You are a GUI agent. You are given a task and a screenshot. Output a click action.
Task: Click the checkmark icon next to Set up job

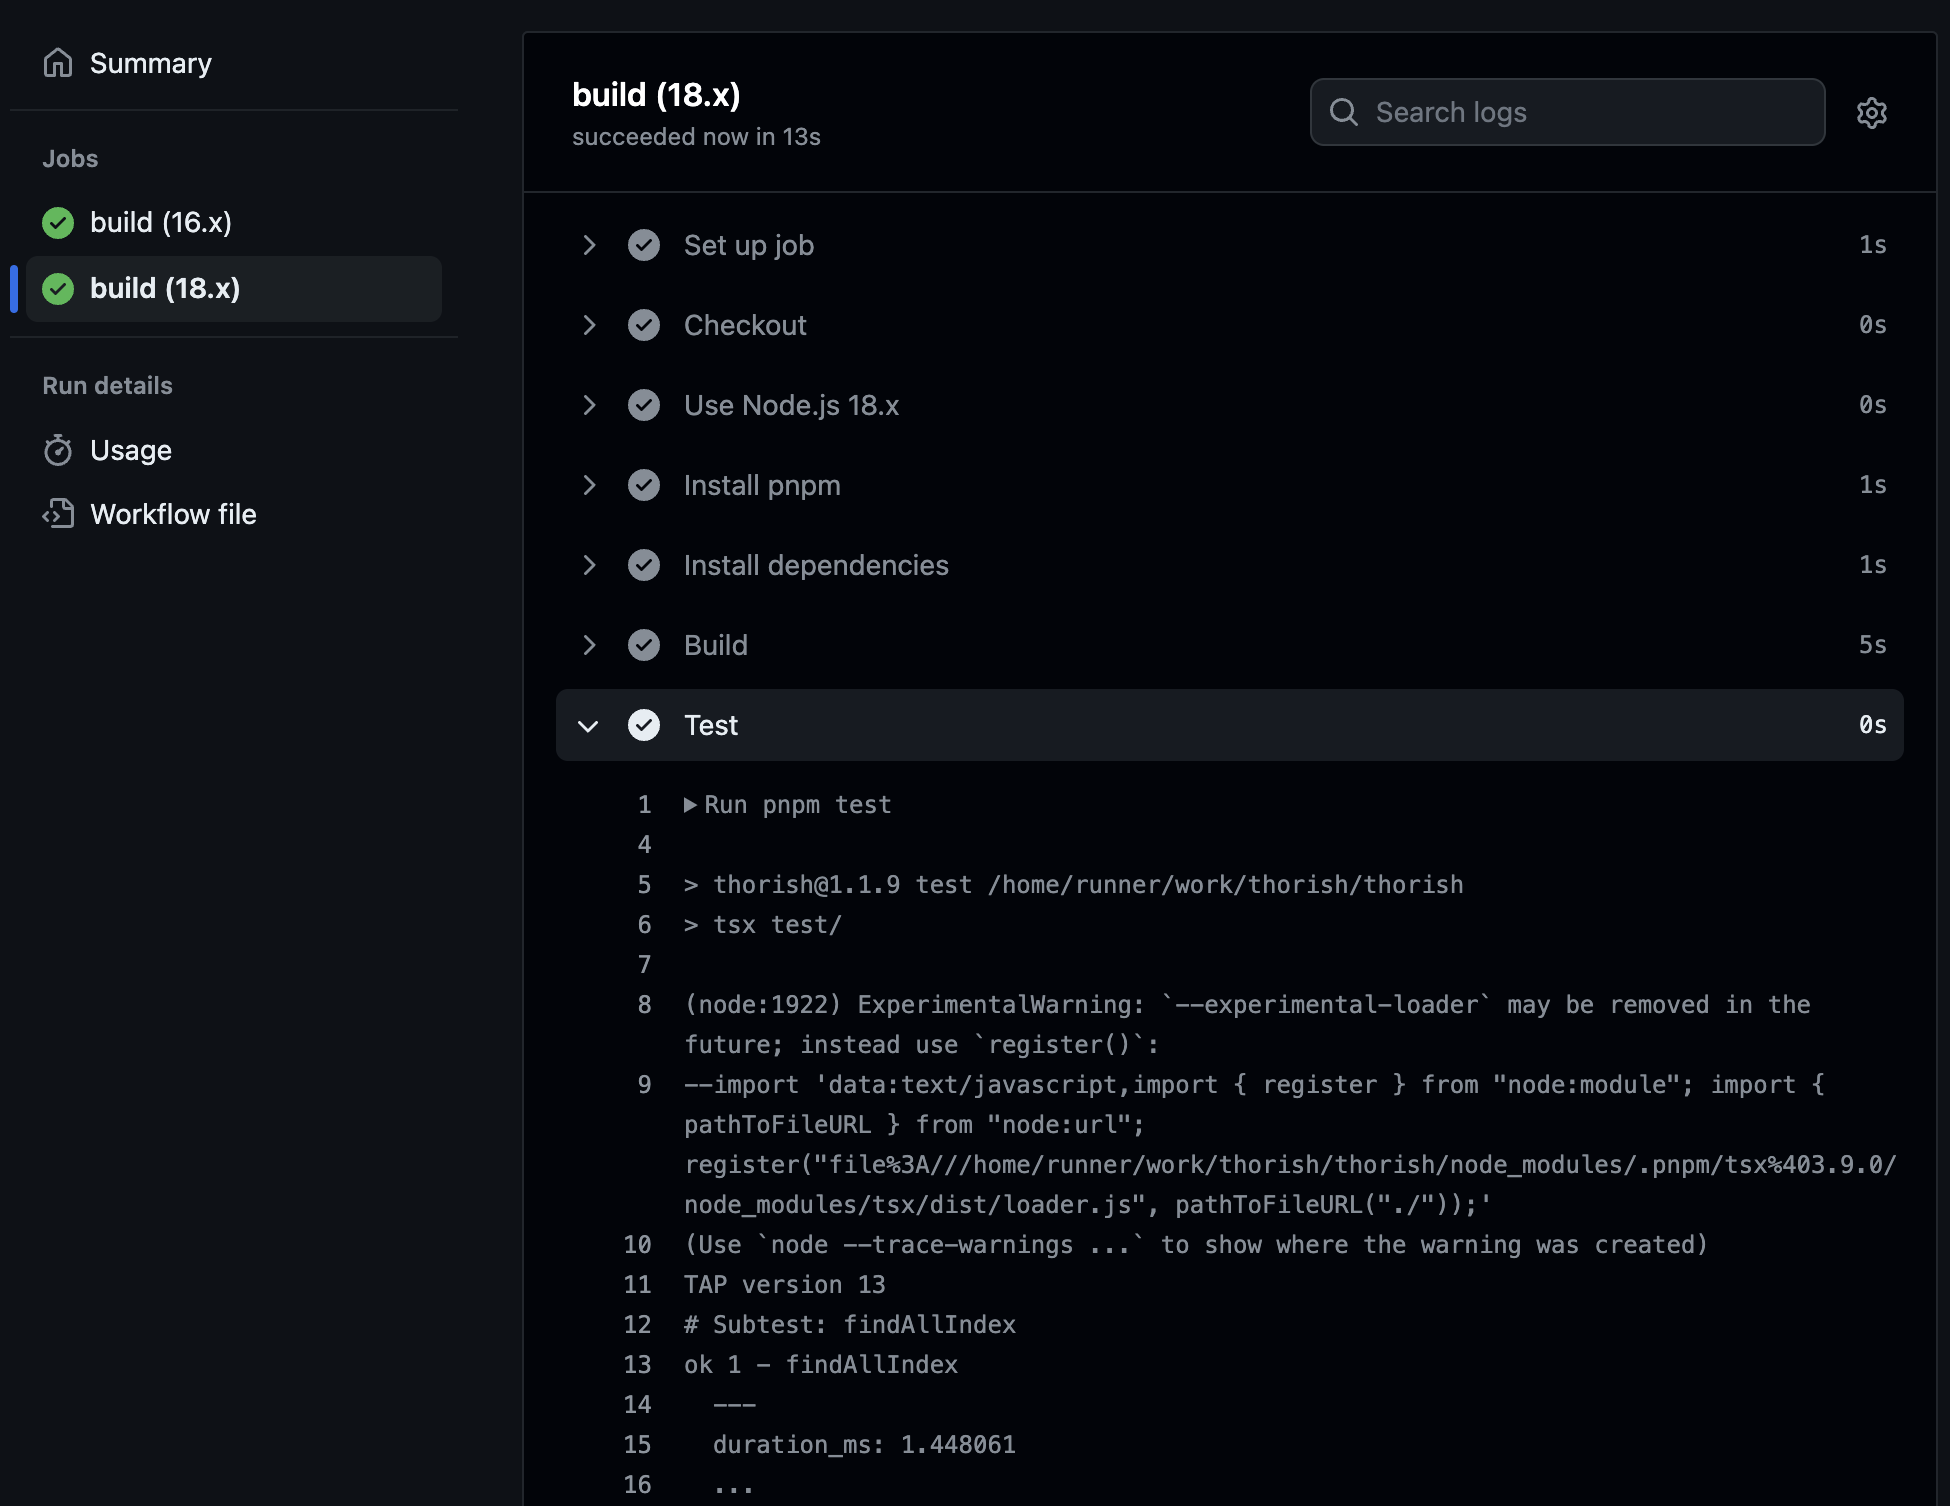[x=644, y=244]
